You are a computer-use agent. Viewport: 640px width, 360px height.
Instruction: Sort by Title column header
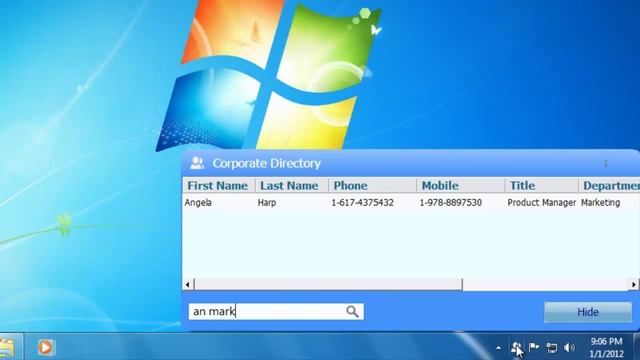542,186
